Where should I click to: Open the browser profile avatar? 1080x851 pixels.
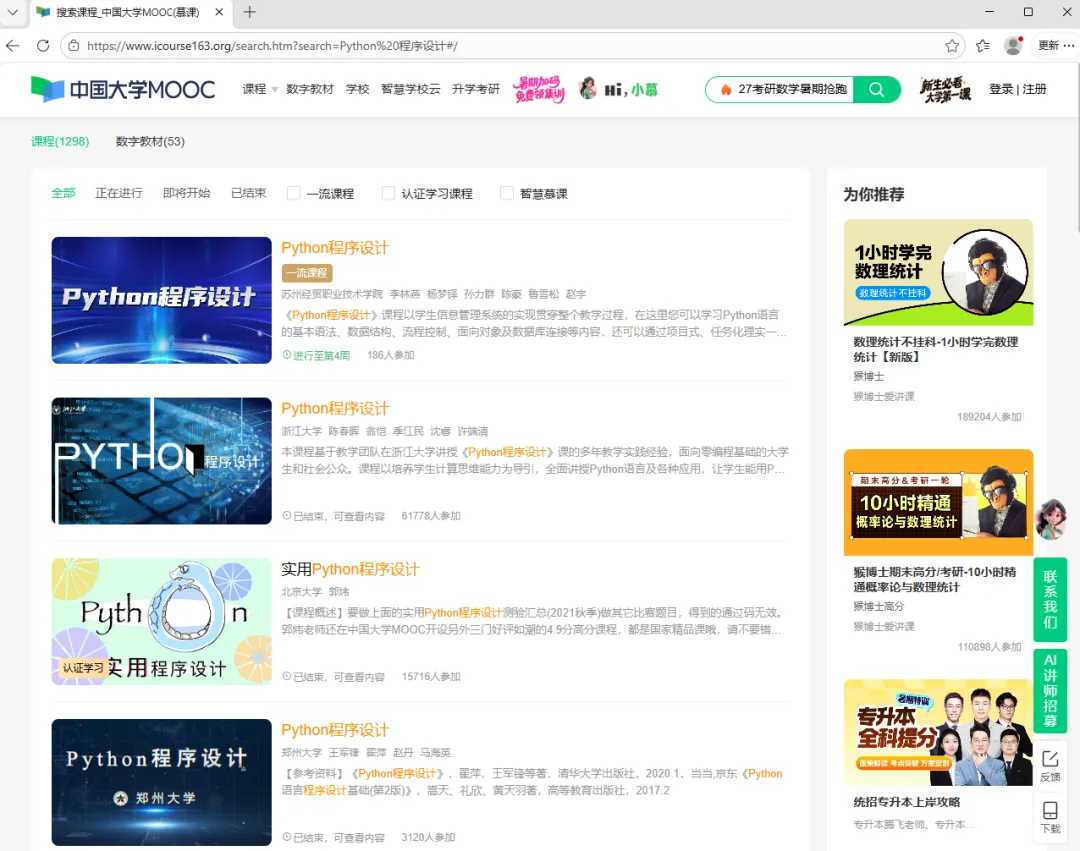[1013, 46]
